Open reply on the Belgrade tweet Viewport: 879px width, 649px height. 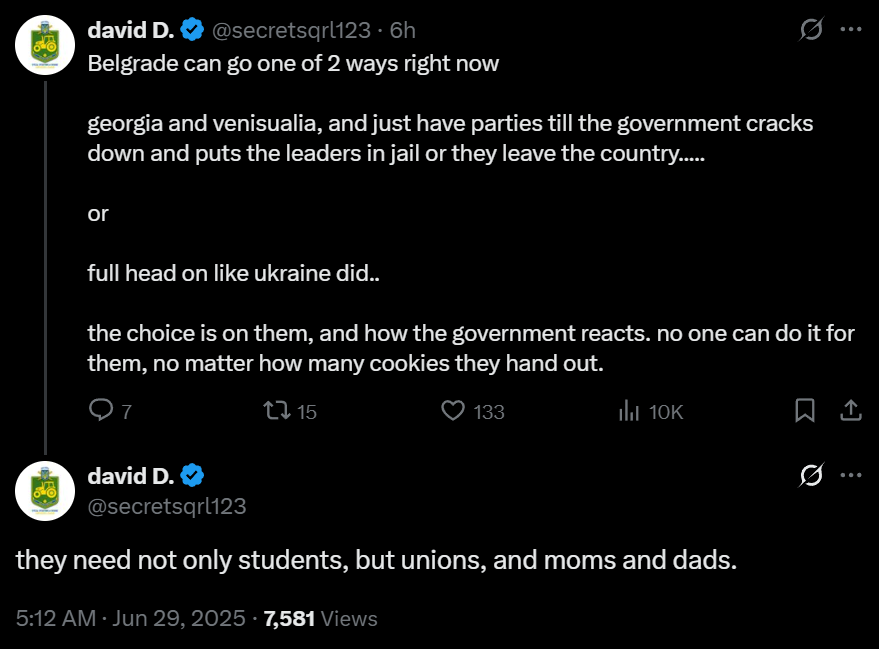[110, 411]
